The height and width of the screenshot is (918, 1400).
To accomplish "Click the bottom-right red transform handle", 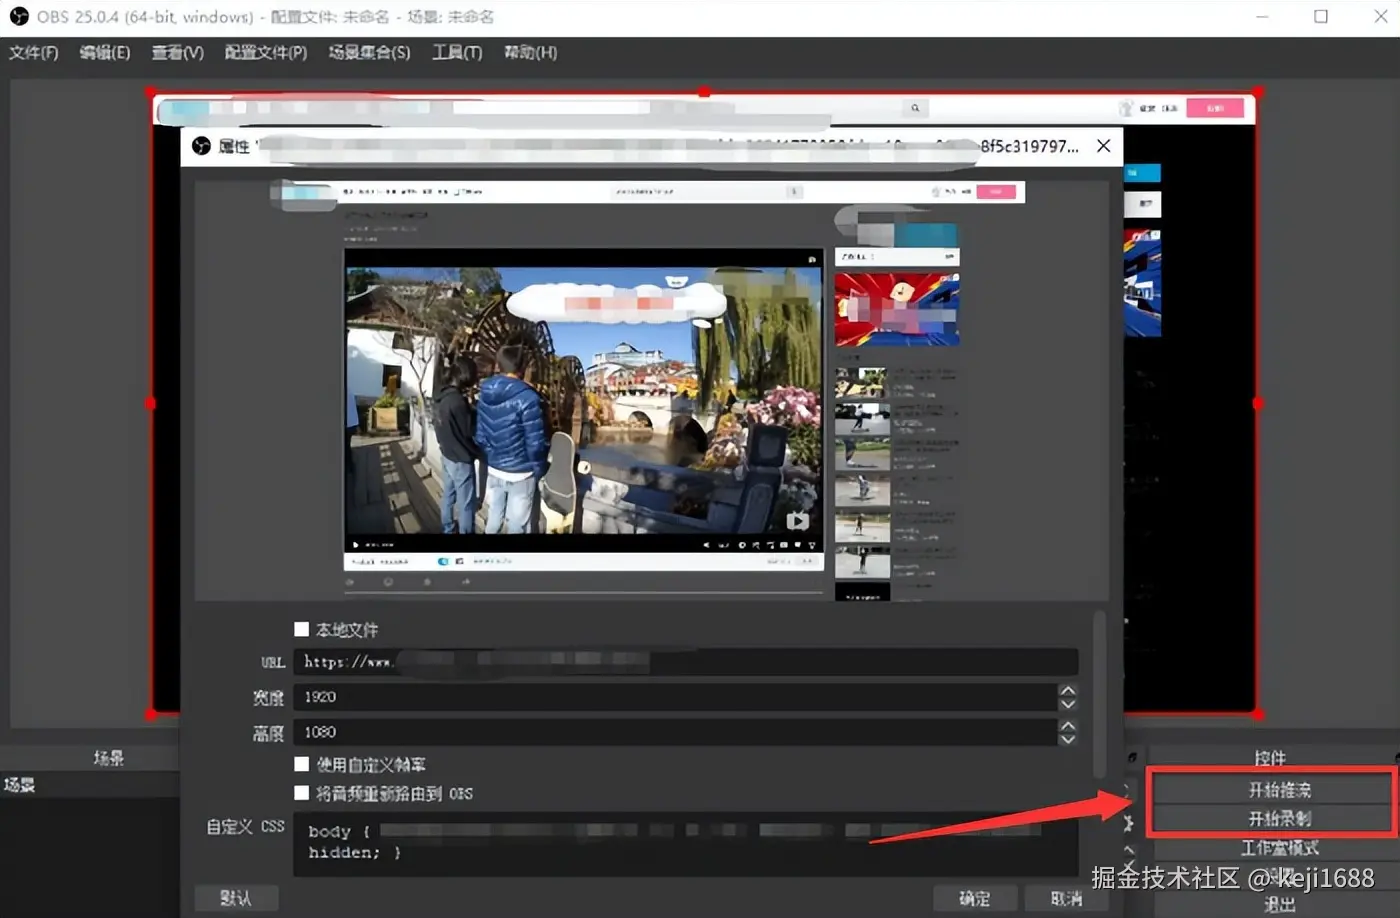I will (x=1258, y=714).
